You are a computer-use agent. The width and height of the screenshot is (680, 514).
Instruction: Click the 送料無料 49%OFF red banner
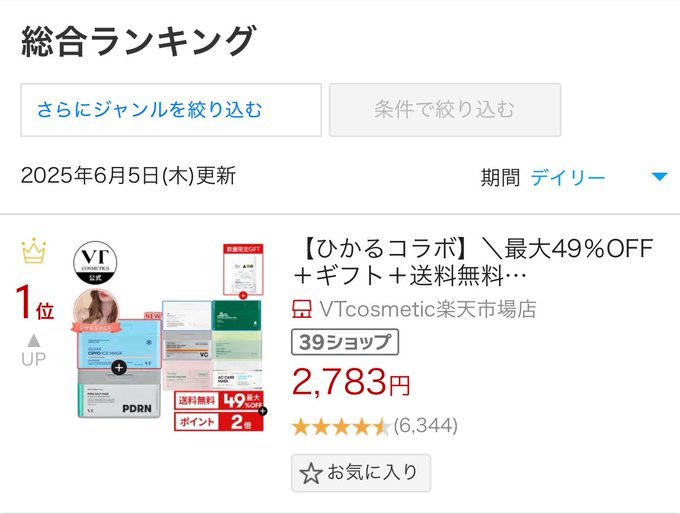[x=219, y=400]
